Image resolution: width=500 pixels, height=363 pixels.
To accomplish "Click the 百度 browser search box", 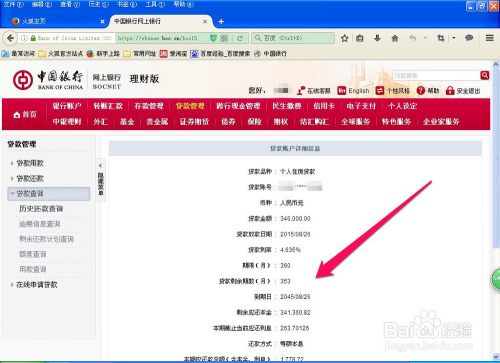I will 293,38.
